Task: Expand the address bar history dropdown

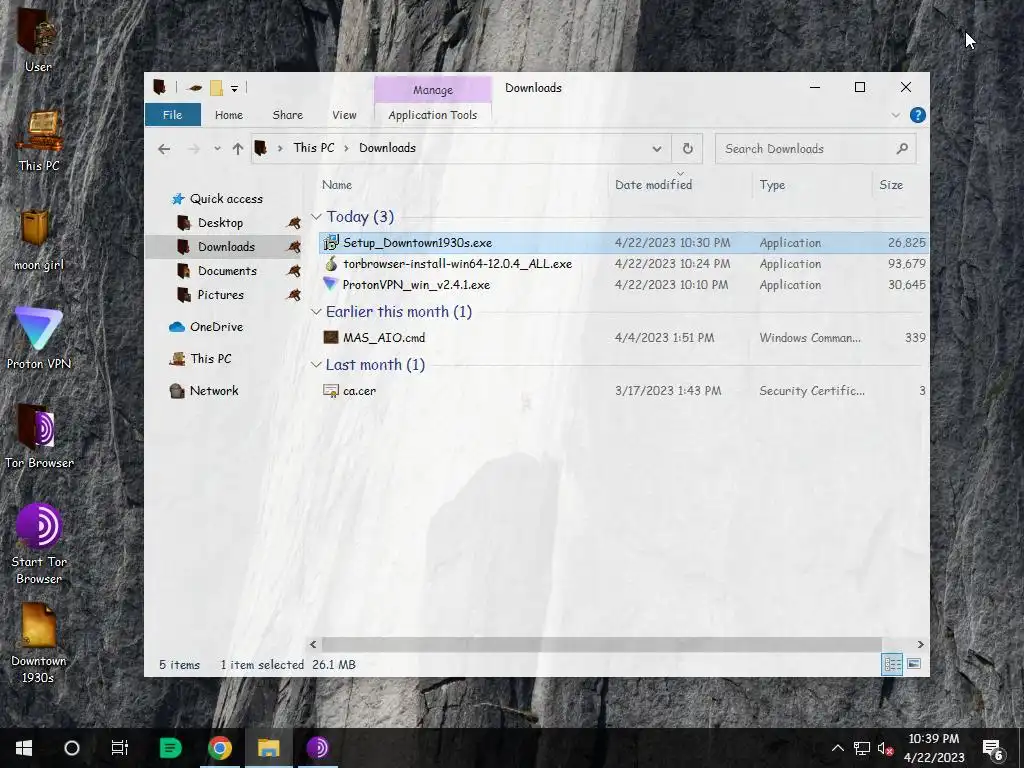Action: pyautogui.click(x=656, y=149)
